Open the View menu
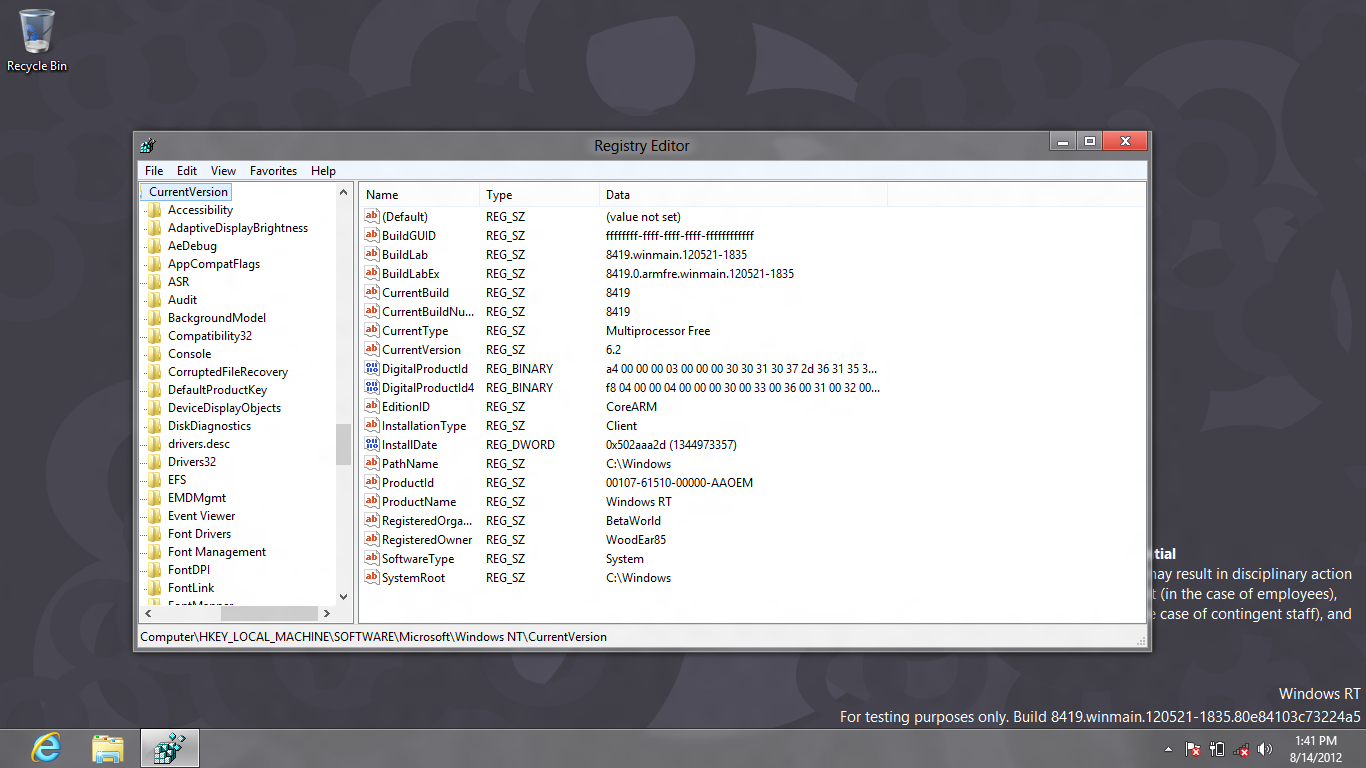 coord(223,171)
